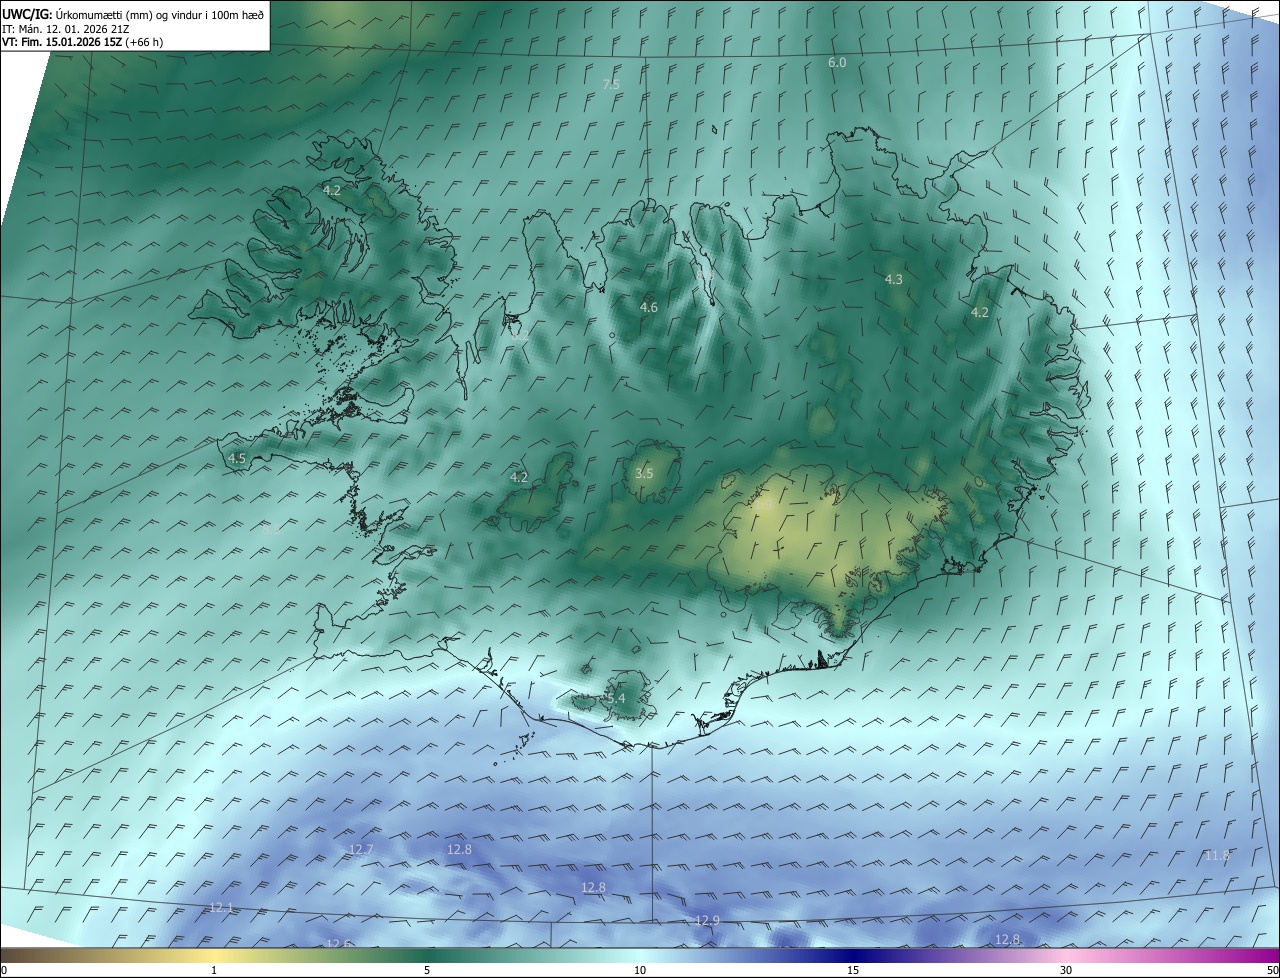Viewport: 1280px width, 978px height.
Task: Click the dark navy colorbar segment above tick 15
Action: [853, 955]
